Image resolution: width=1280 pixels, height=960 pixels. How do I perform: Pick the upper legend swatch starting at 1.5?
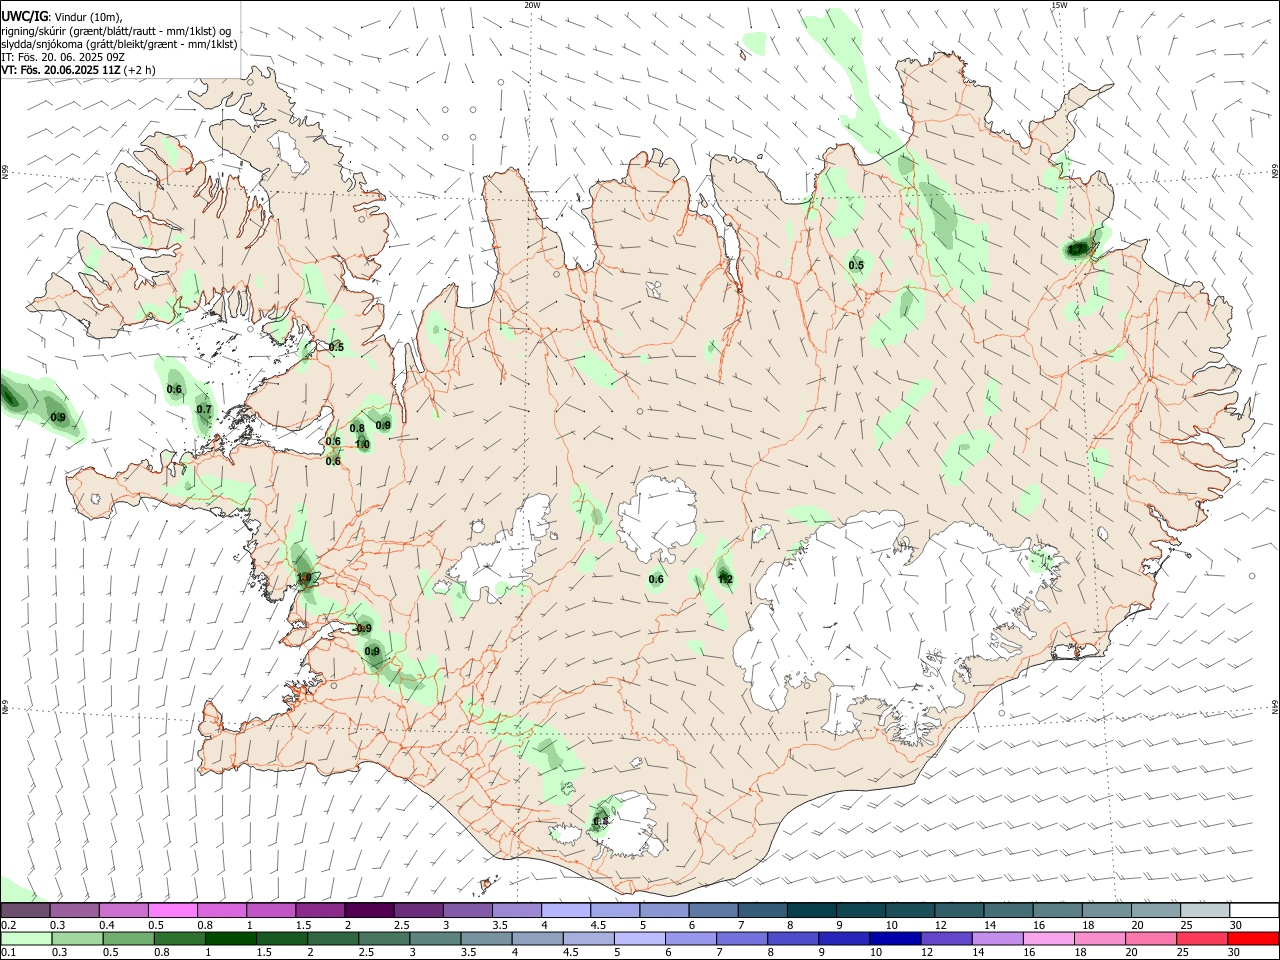coord(319,911)
